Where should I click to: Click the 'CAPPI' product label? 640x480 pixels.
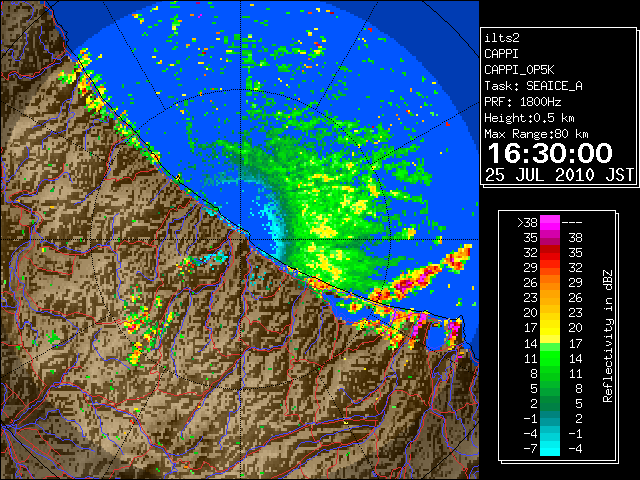pyautogui.click(x=501, y=54)
